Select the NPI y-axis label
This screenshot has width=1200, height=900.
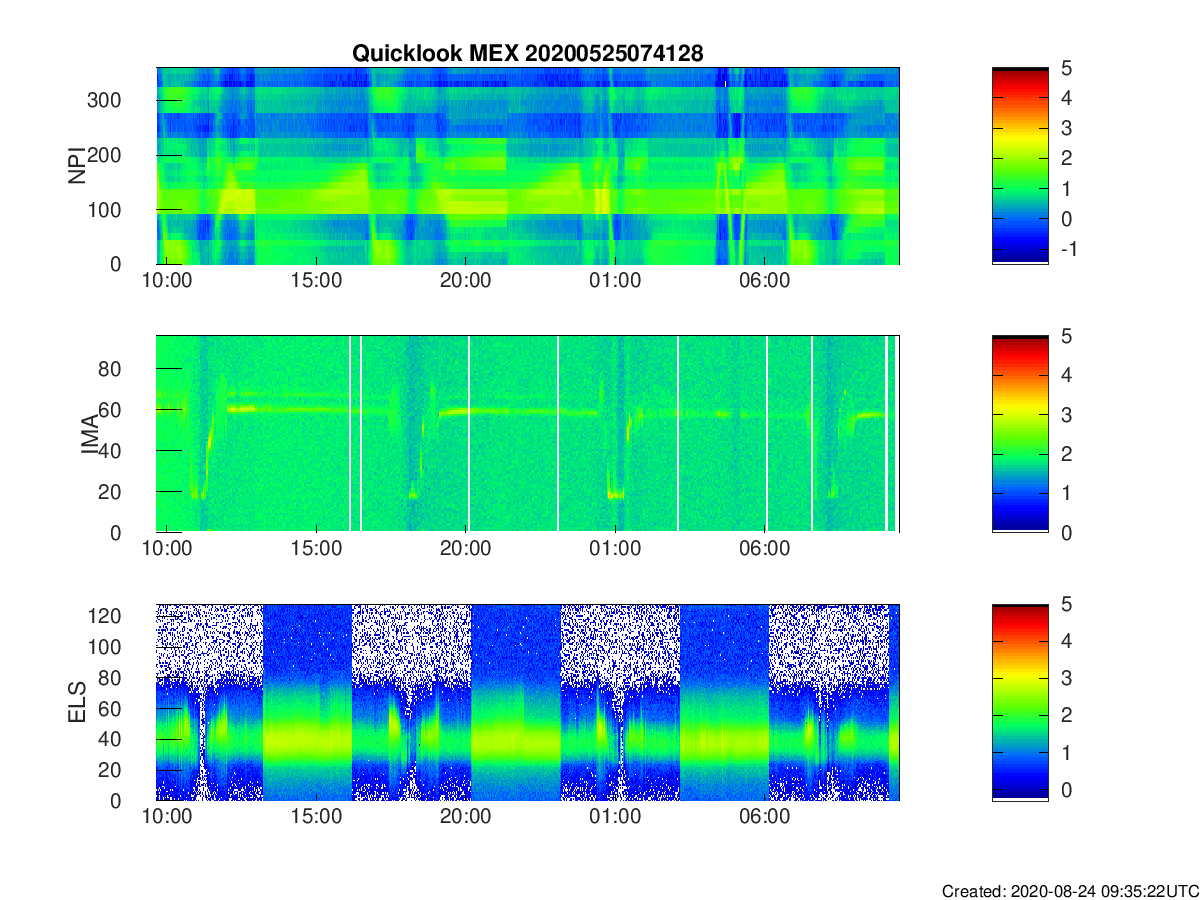76,166
